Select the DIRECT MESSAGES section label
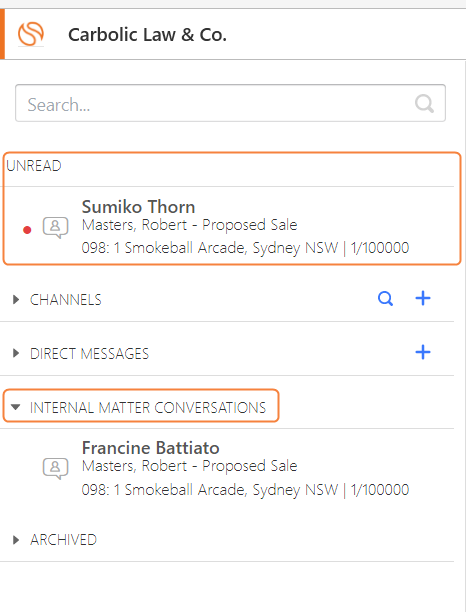466x612 pixels. pyautogui.click(x=89, y=354)
